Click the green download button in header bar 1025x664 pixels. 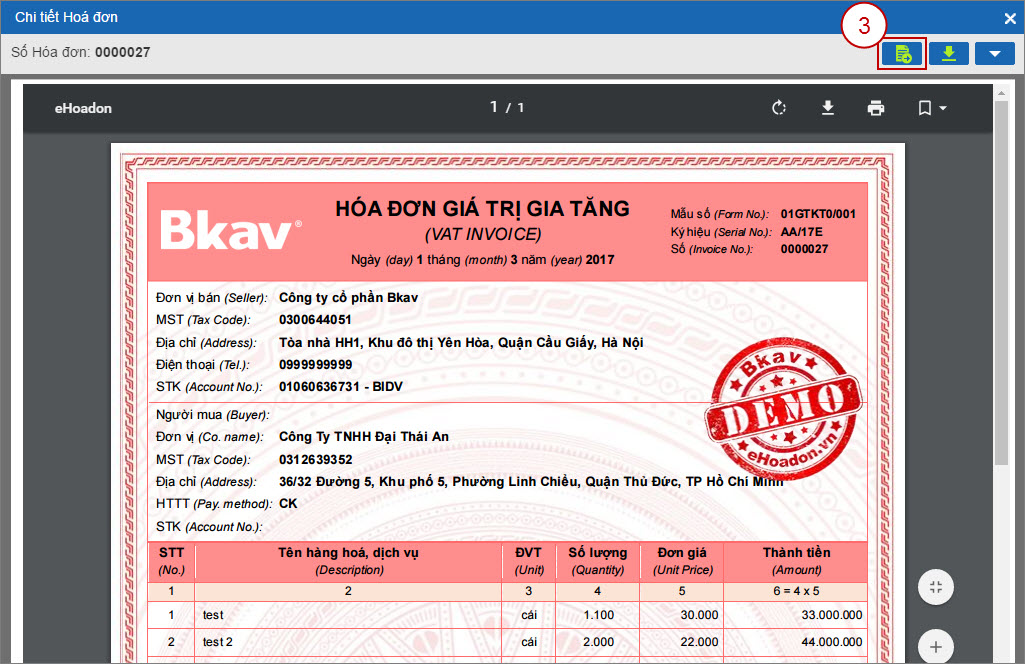point(949,54)
